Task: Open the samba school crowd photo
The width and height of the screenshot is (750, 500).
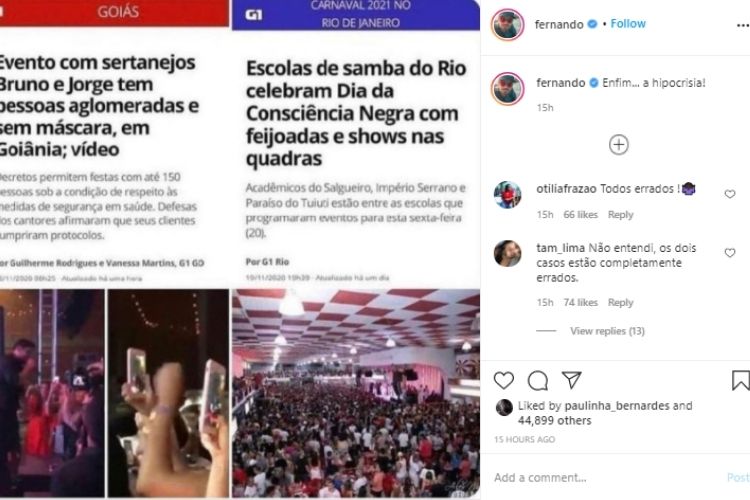Action: pyautogui.click(x=356, y=393)
